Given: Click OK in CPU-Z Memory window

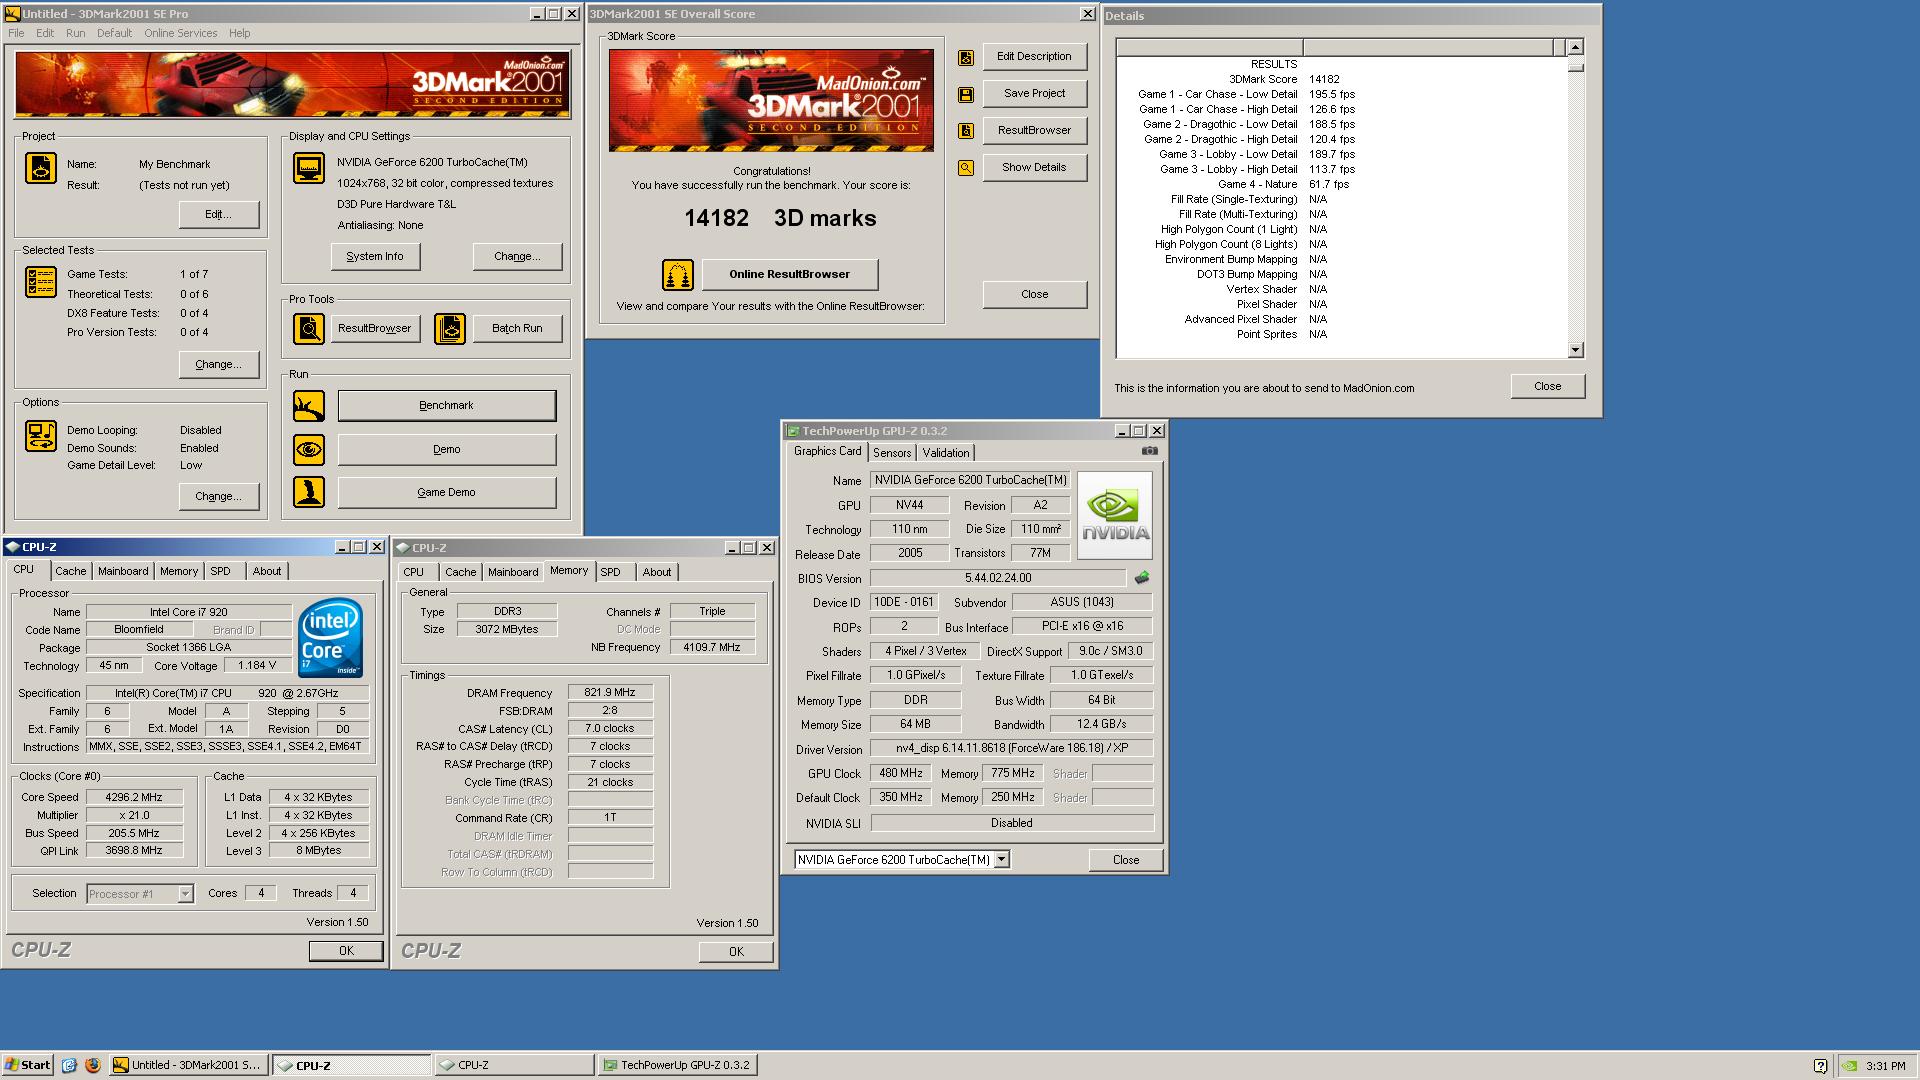Looking at the screenshot, I should 736,952.
